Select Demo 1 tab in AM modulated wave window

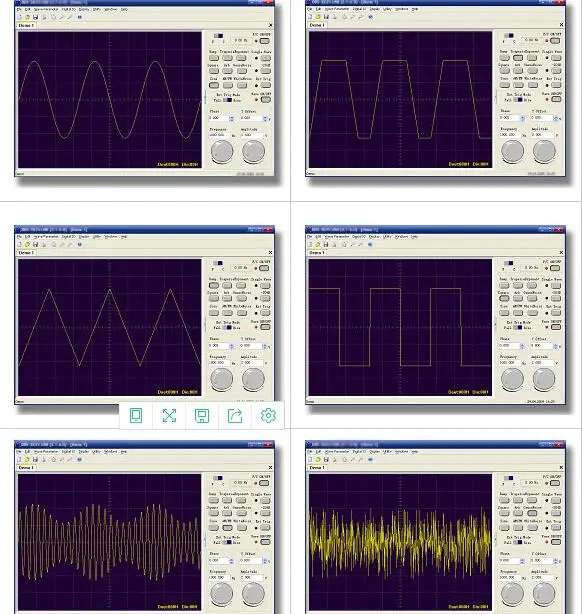tap(26, 468)
